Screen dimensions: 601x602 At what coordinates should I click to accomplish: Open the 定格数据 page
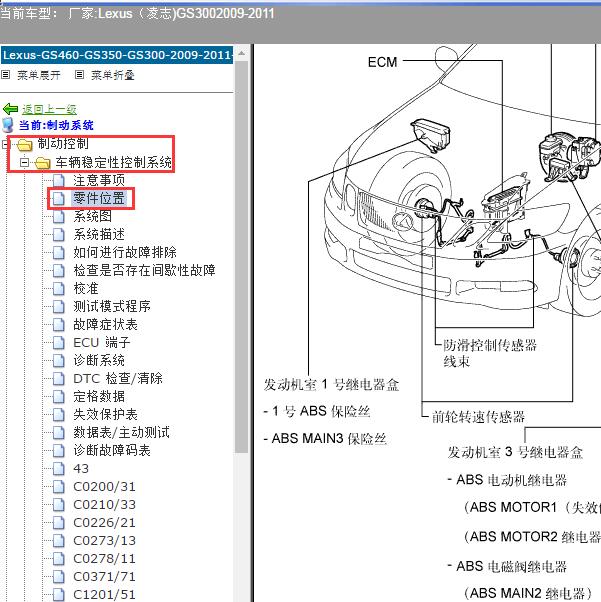click(x=99, y=397)
